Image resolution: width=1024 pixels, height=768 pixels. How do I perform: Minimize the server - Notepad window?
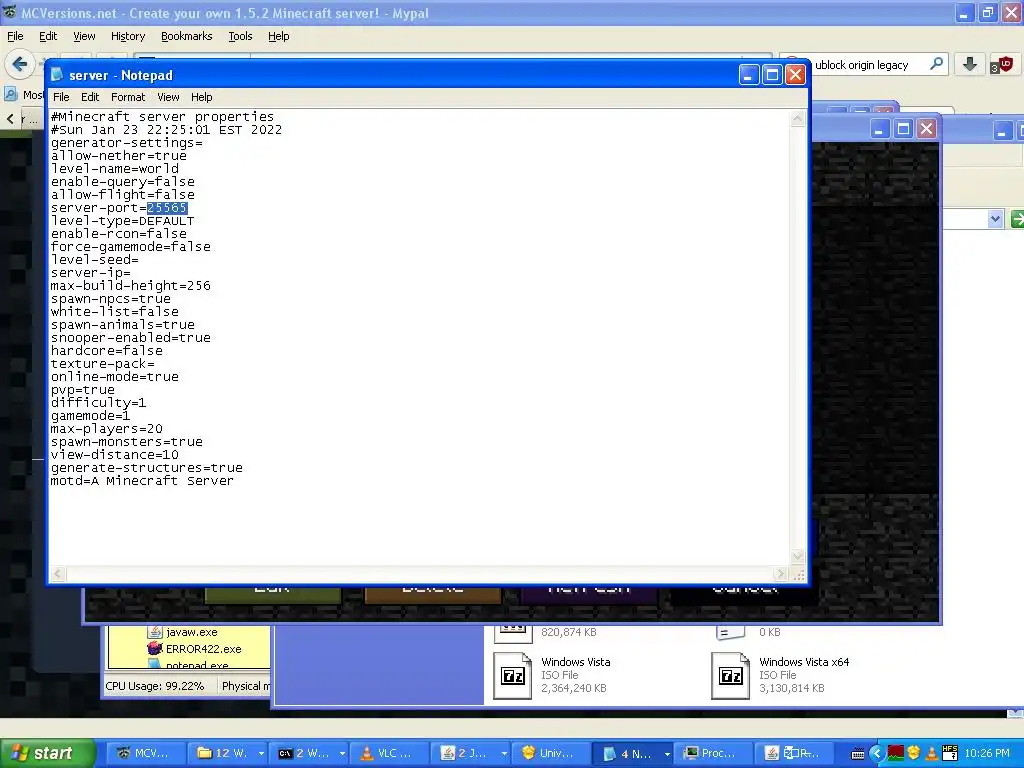748,74
